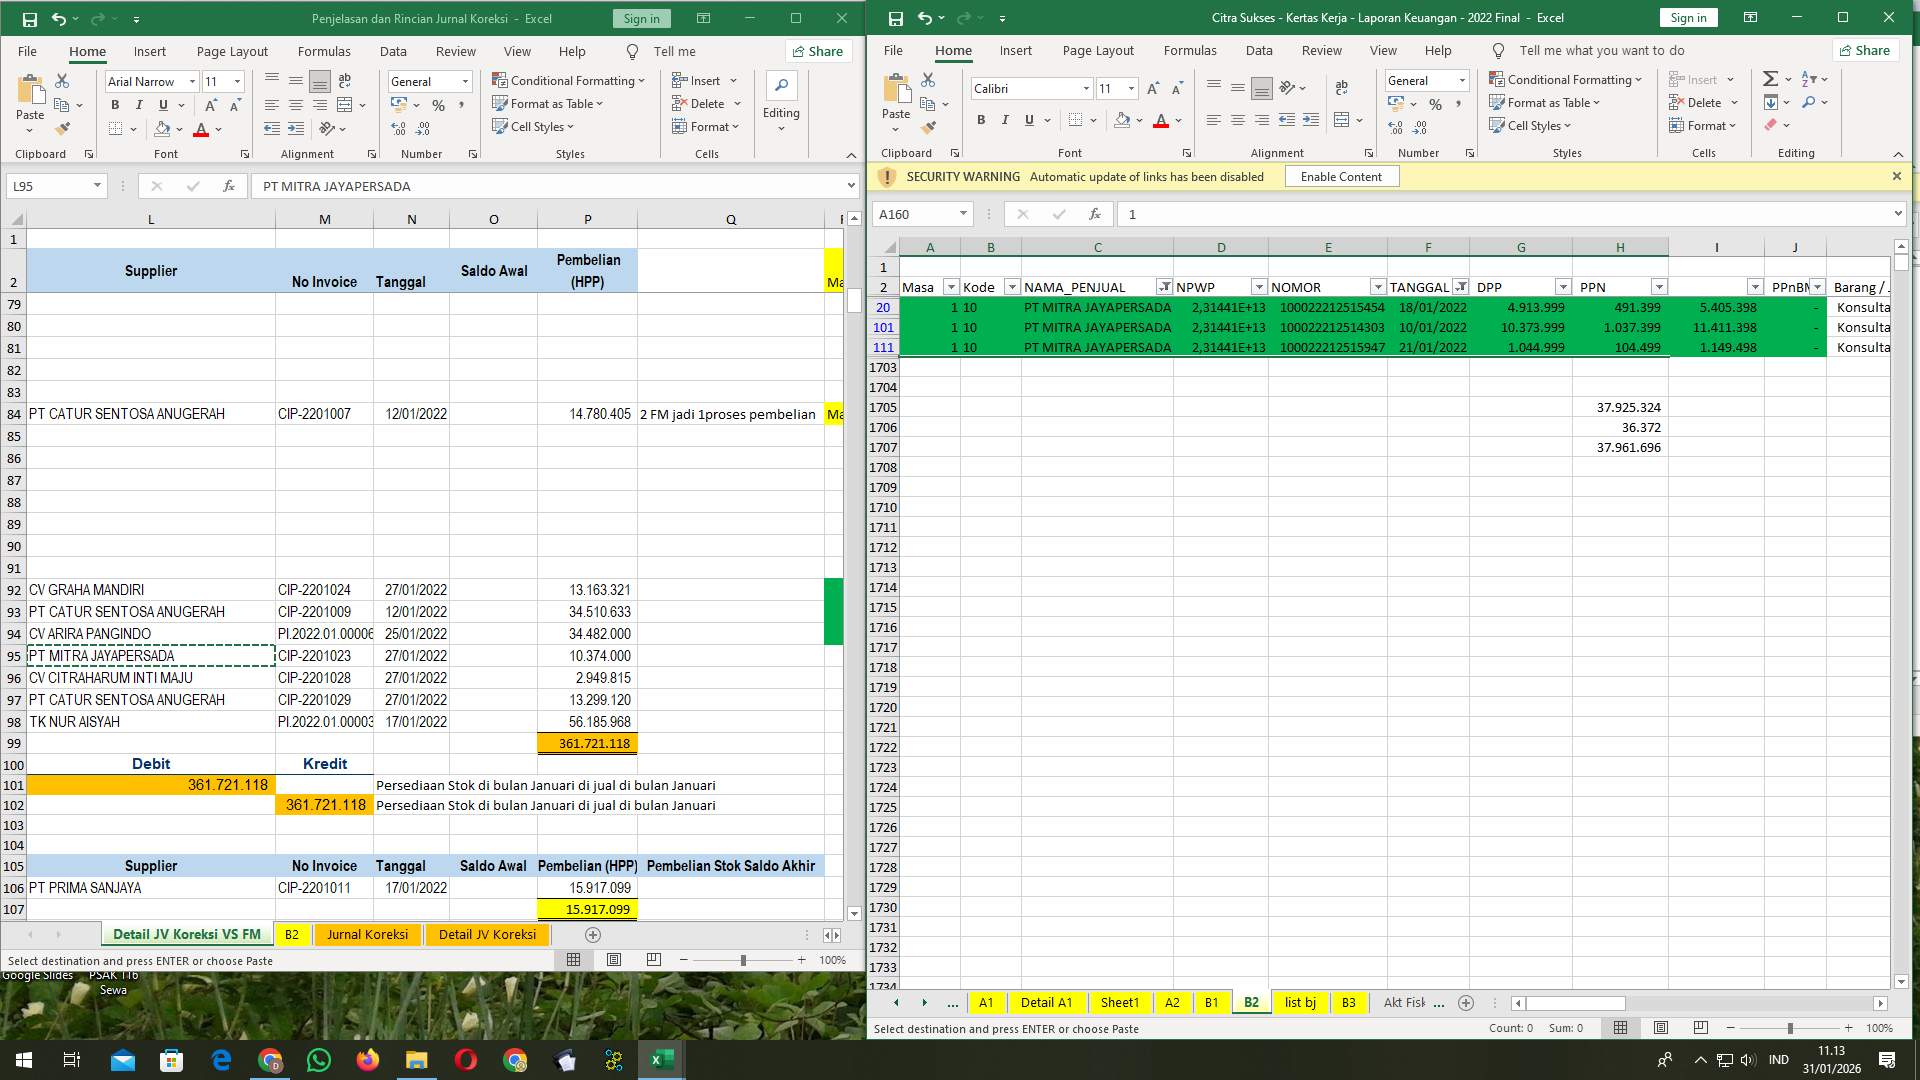Apply bold formatting in the left Excel ribbon
This screenshot has height=1080, width=1920.
(x=114, y=104)
